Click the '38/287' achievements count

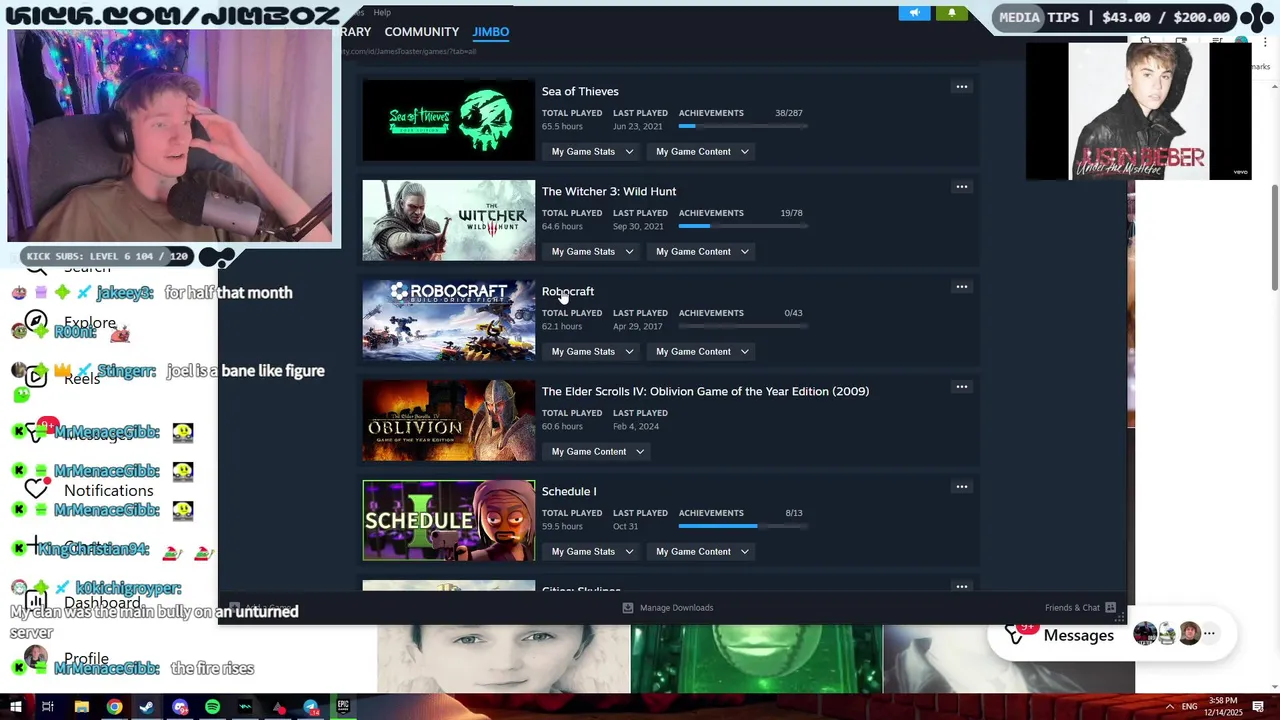[x=789, y=113]
